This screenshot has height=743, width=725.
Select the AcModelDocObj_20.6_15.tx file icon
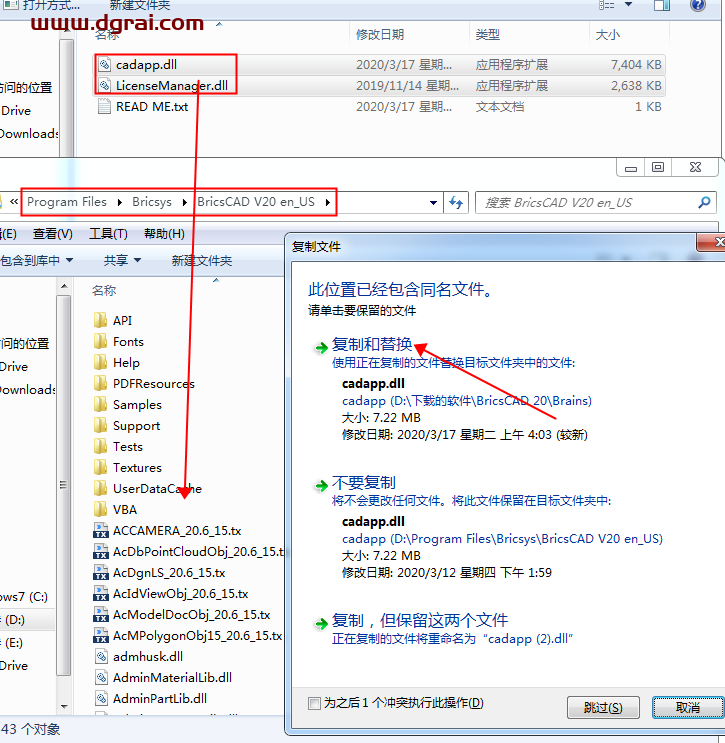pos(100,614)
